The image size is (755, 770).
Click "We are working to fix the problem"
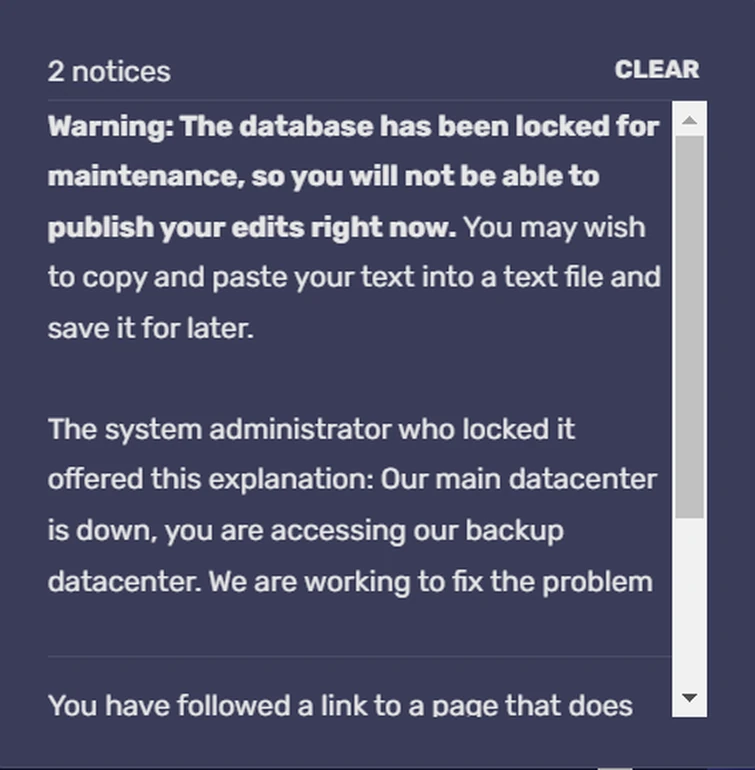430,581
